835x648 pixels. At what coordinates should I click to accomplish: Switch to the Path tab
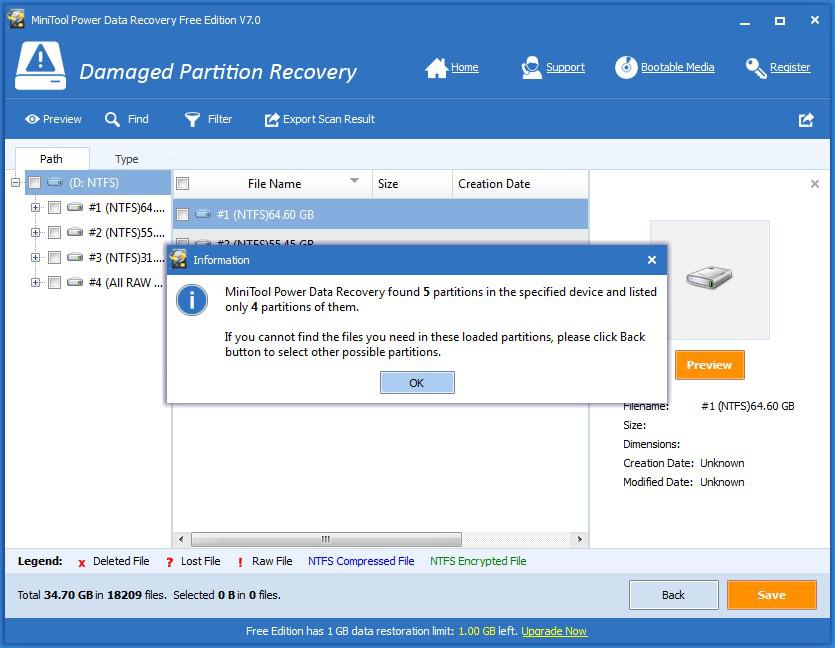52,159
